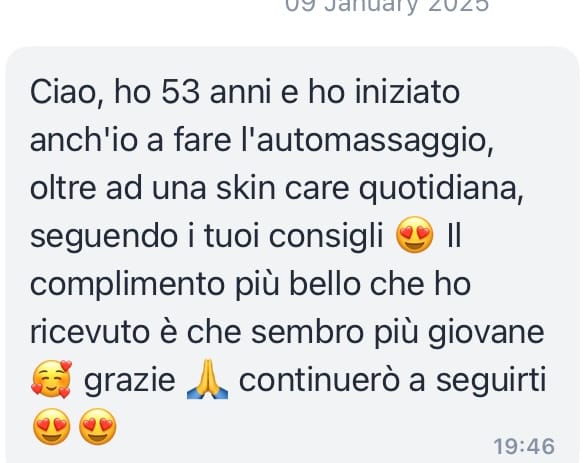The width and height of the screenshot is (584, 463).
Task: Click the heart-eyes emoji after "consigli"
Action: (x=415, y=236)
